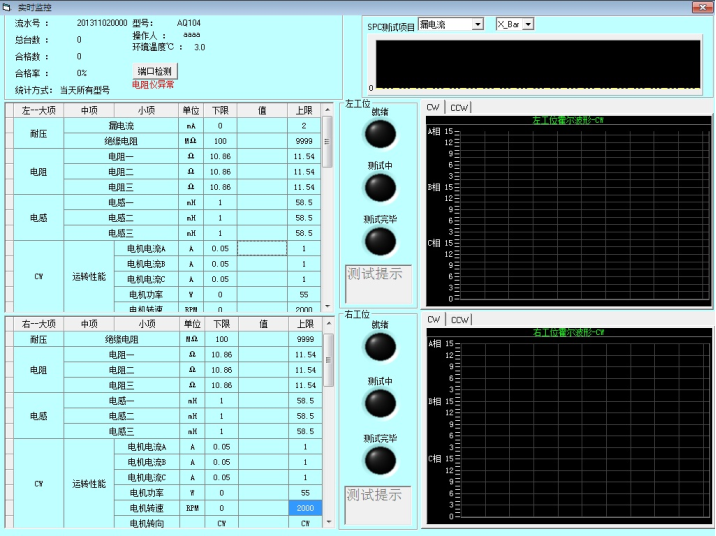Click the 端口检测 port check button

155,71
